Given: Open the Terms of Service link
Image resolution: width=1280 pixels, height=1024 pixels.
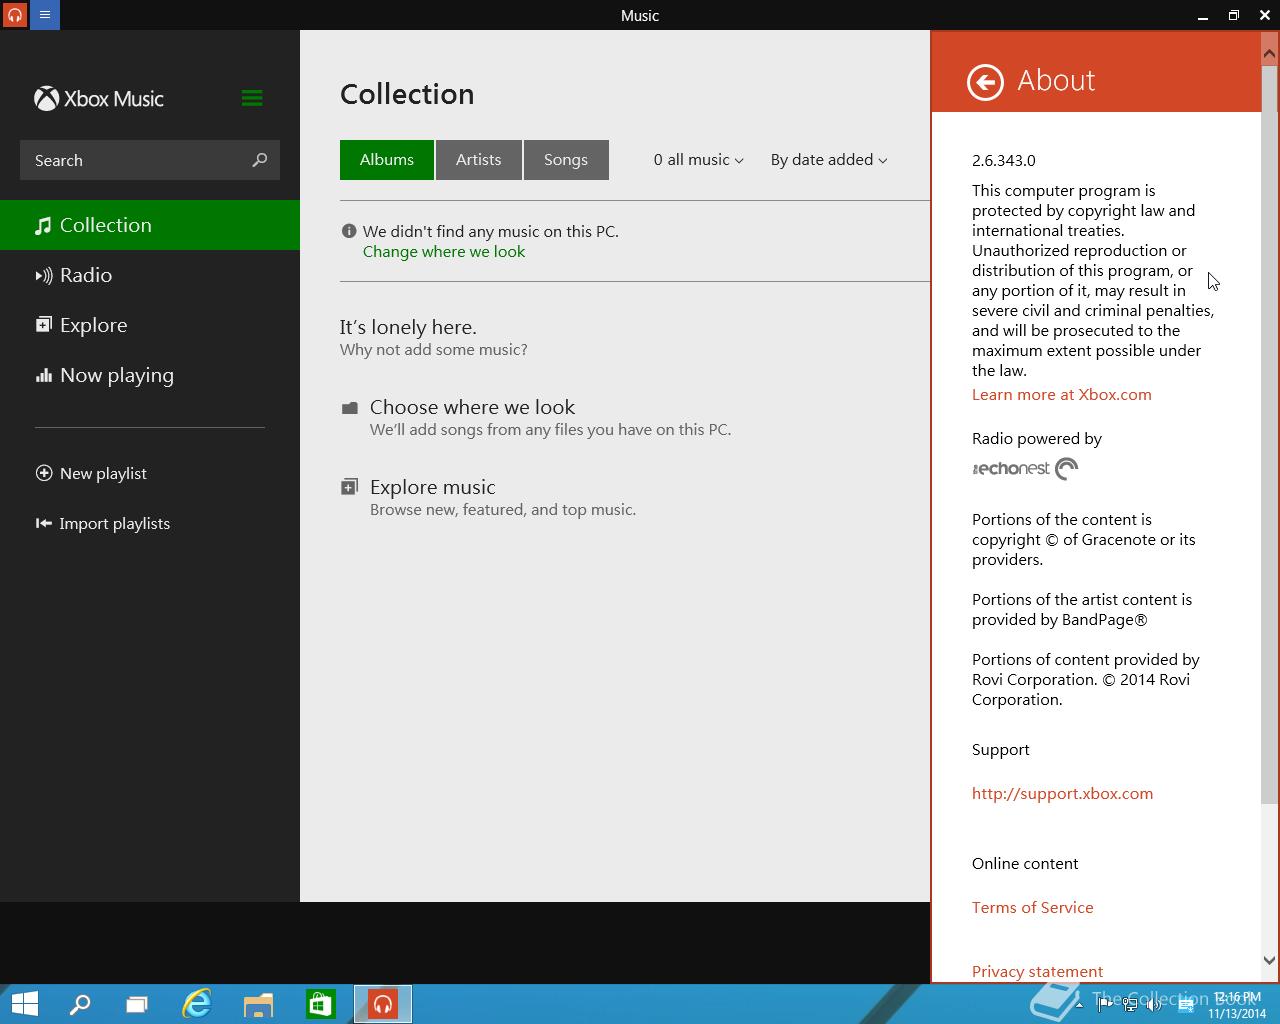Looking at the screenshot, I should click(x=1032, y=907).
